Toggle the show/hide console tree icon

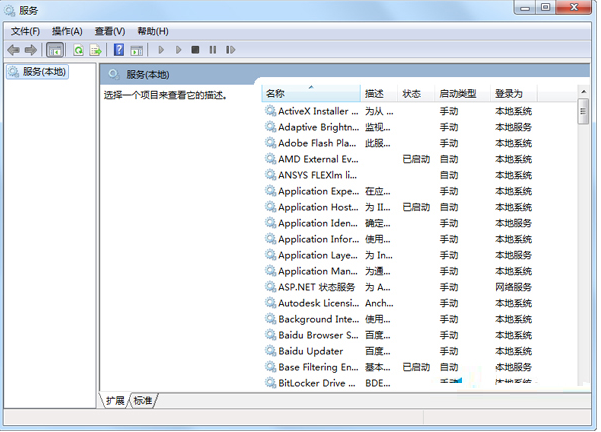pyautogui.click(x=55, y=49)
